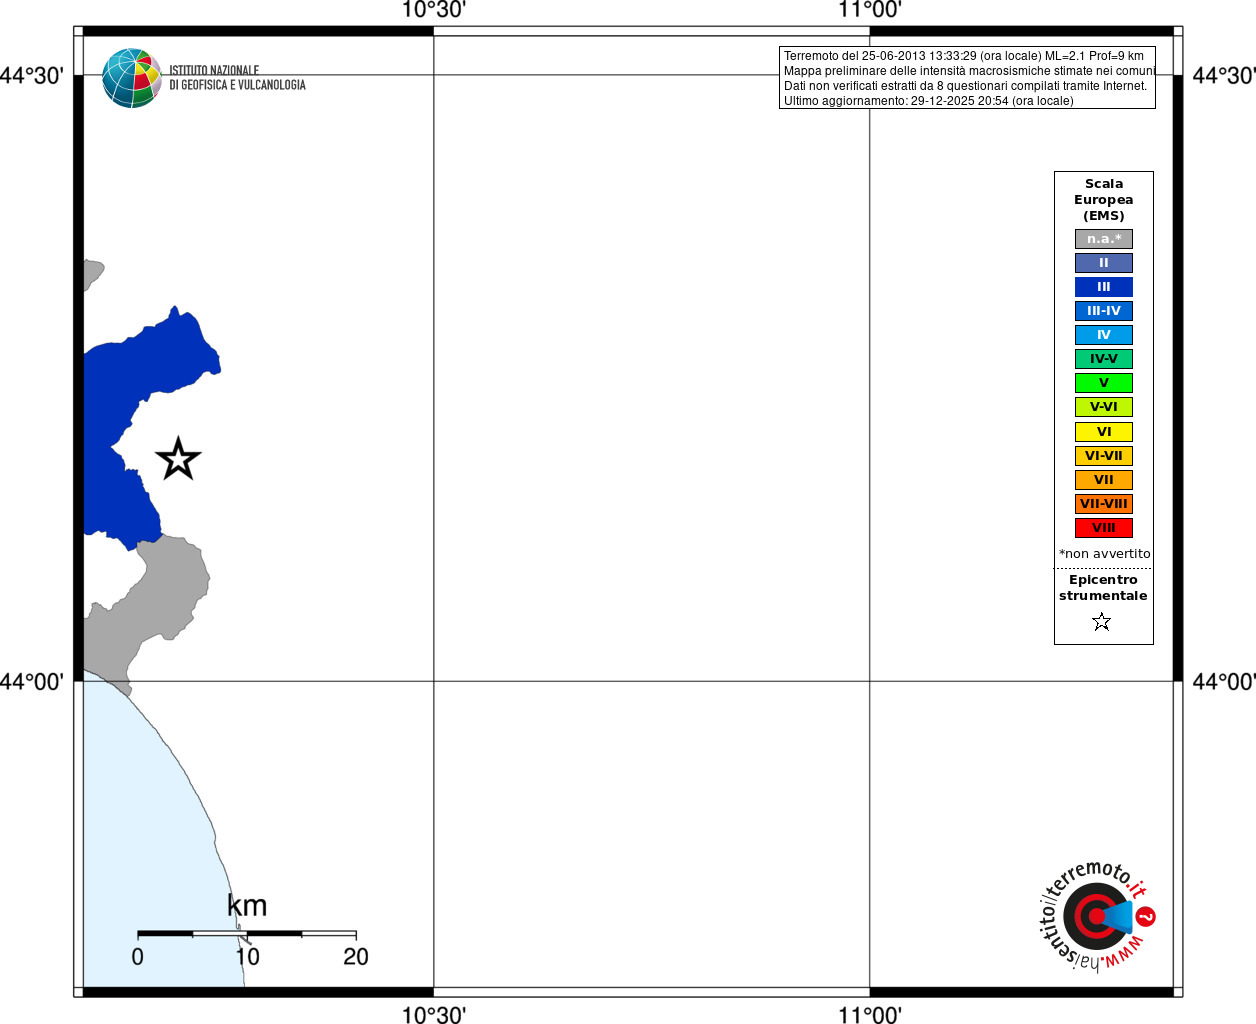Image resolution: width=1256 pixels, height=1024 pixels.
Task: Select the intensity II legend swatch
Action: 1104,263
